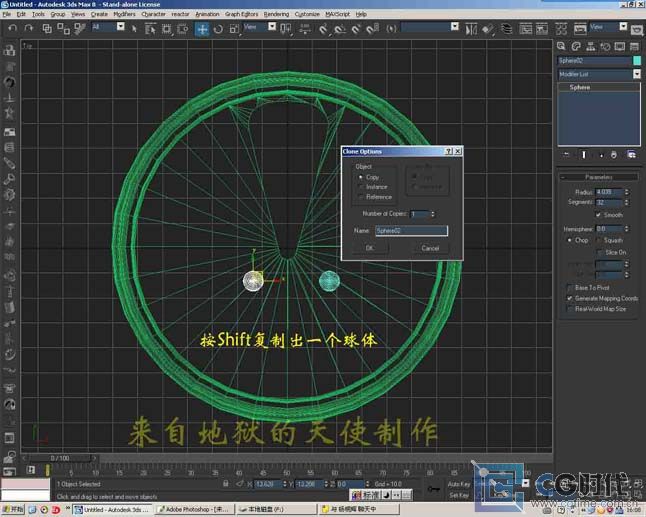Adjust the Segments spinner arrows
Screen dimensions: 646x517
(x=627, y=202)
